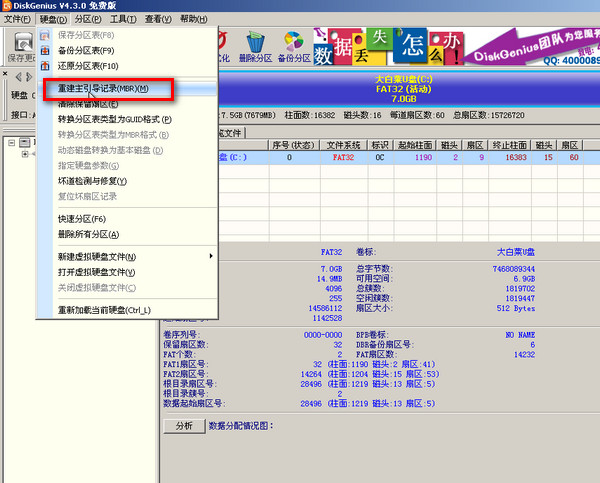Expand the child tree node

tap(25, 154)
